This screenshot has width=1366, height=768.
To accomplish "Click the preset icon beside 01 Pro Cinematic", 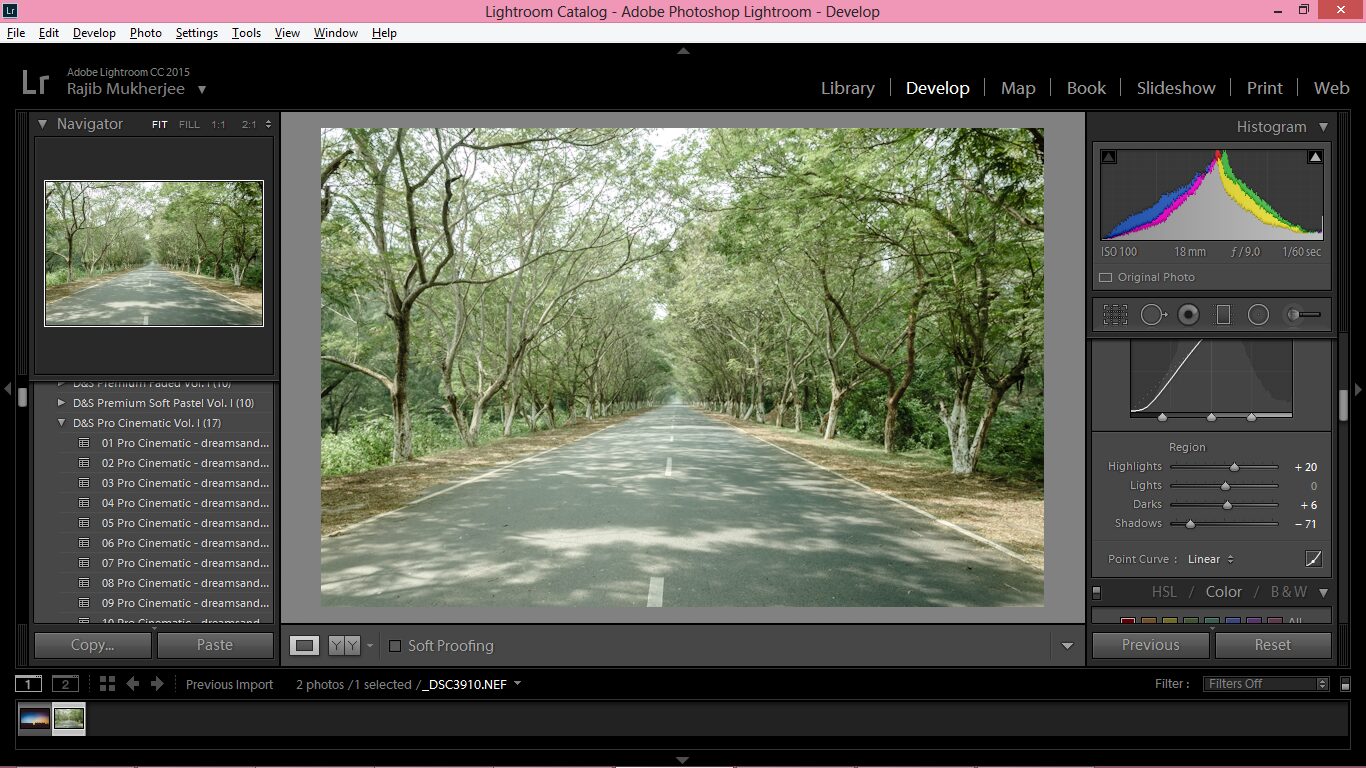I will tap(84, 443).
